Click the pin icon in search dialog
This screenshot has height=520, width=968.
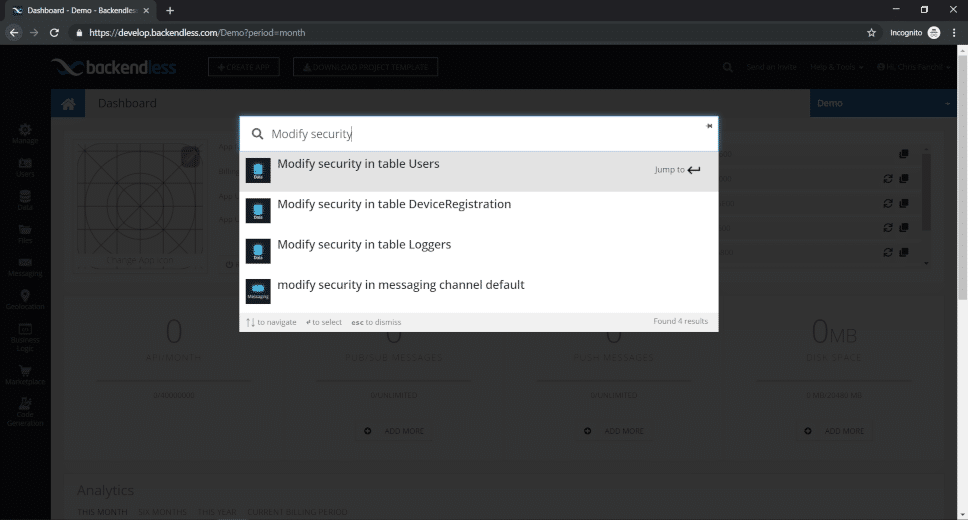pos(709,126)
